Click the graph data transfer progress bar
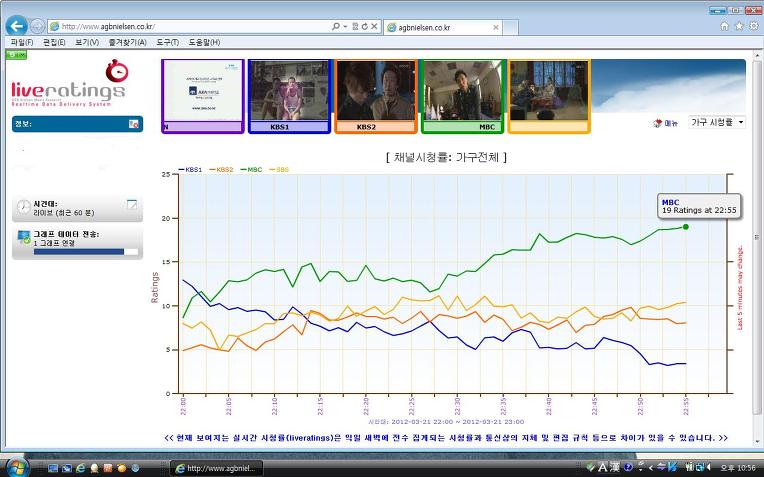 (x=86, y=252)
